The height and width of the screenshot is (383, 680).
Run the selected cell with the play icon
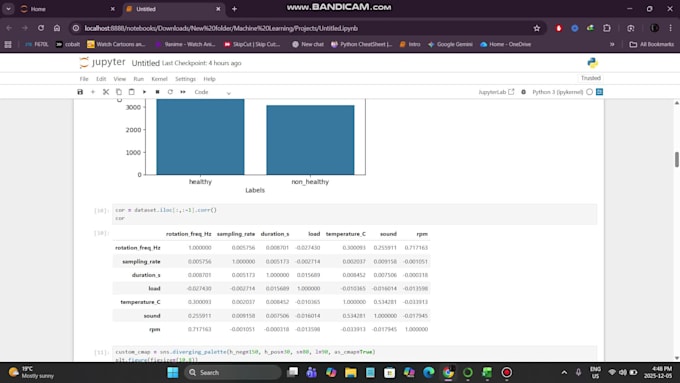pyautogui.click(x=144, y=92)
